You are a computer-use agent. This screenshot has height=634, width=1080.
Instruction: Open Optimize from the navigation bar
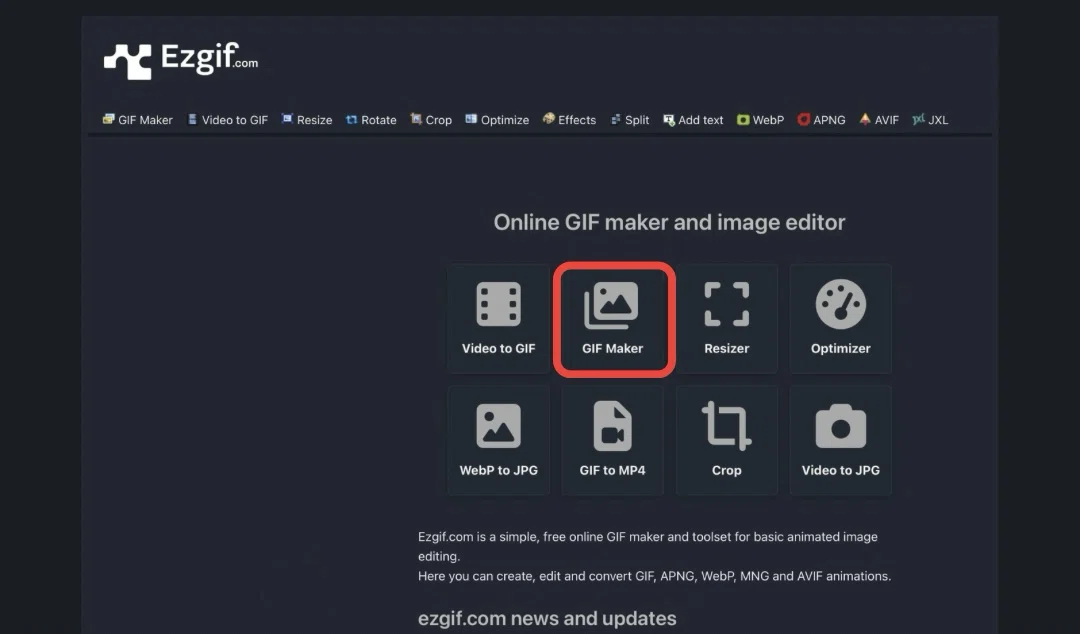coord(497,119)
